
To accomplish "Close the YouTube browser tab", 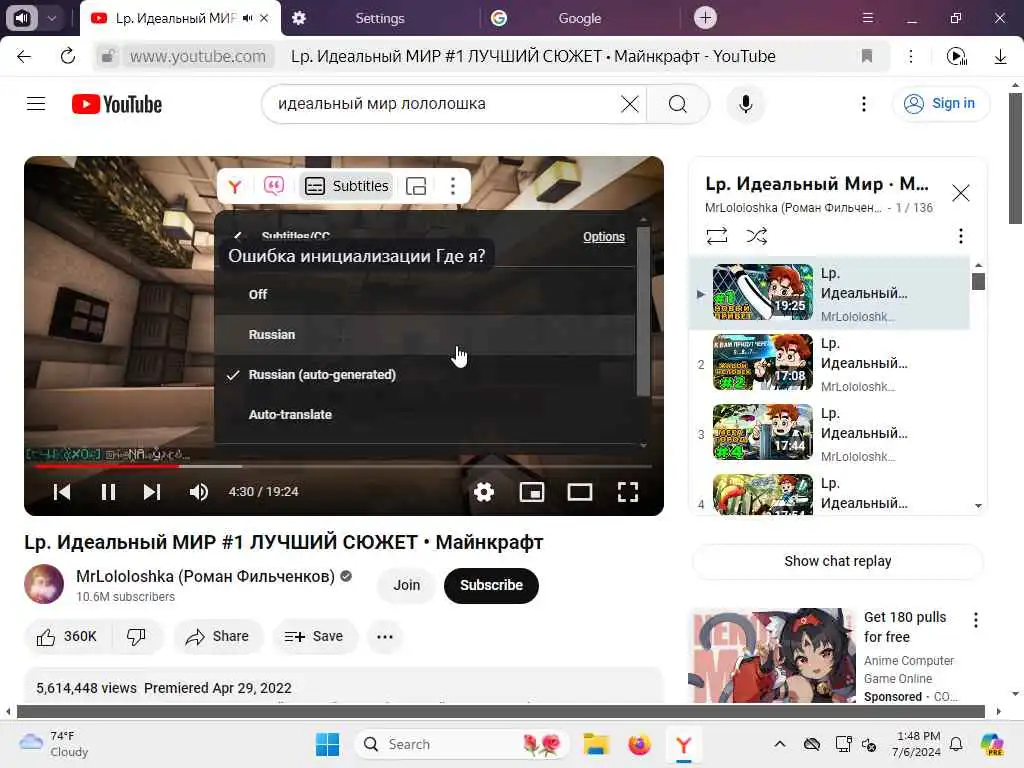I will (264, 18).
